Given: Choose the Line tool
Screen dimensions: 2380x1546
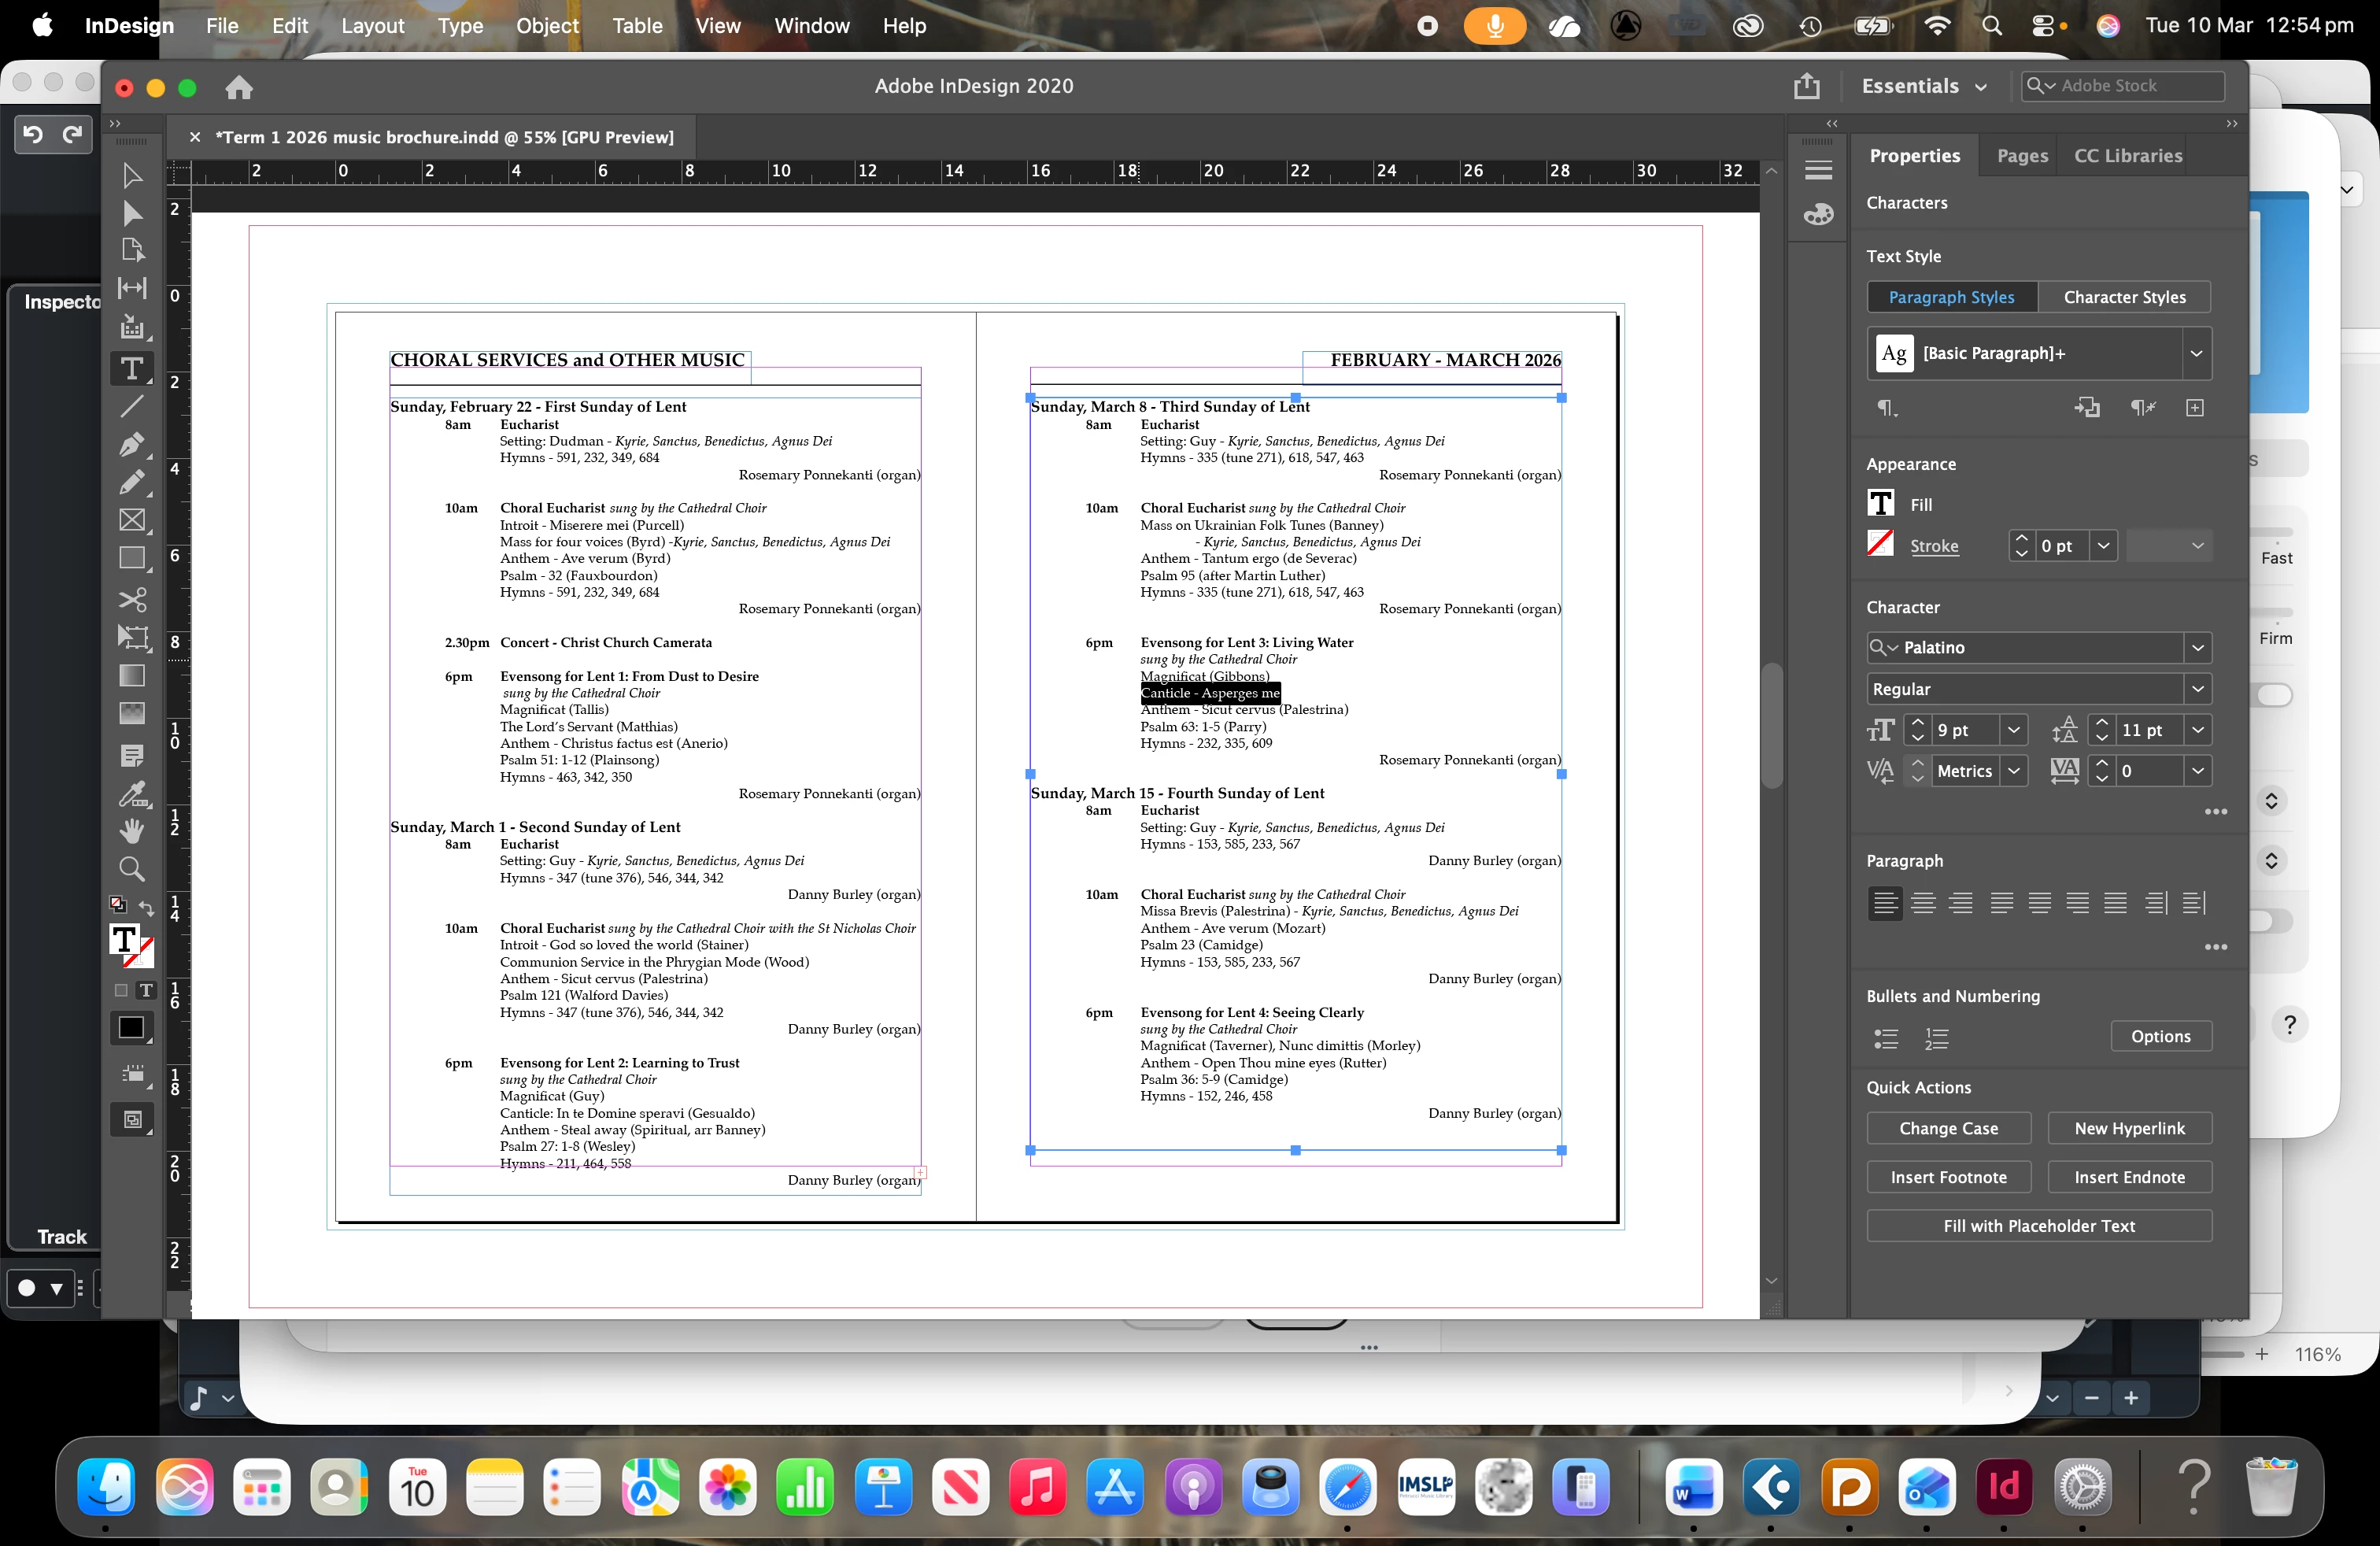Looking at the screenshot, I should pos(131,406).
